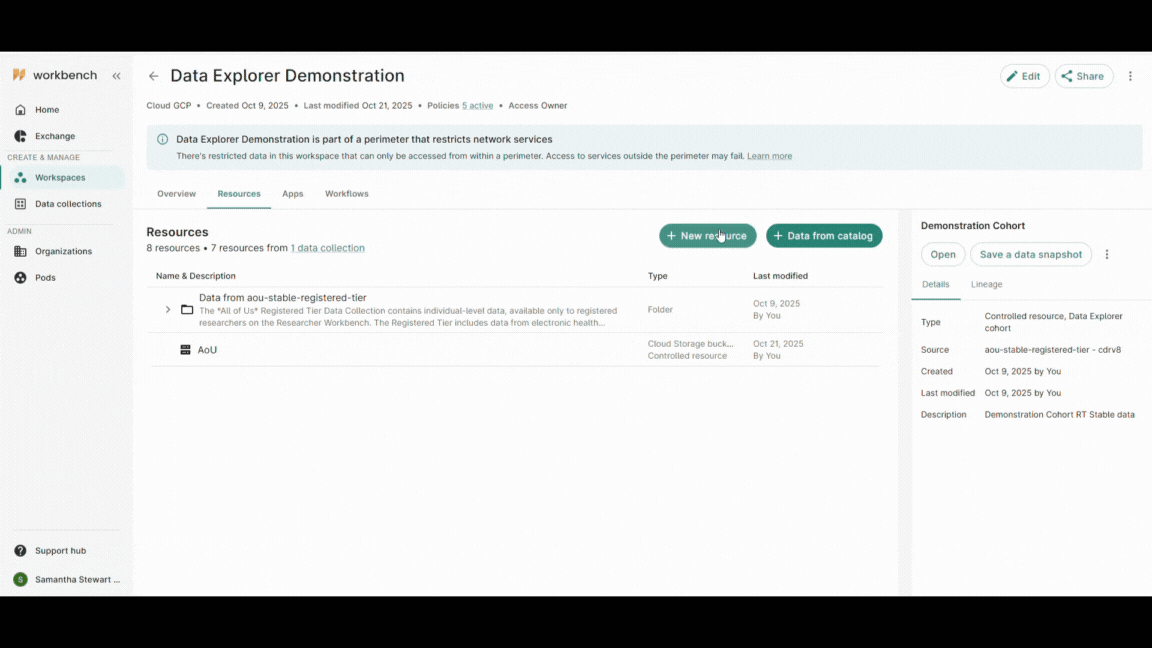
Task: Open workspace more options kebab menu
Action: (x=1131, y=76)
